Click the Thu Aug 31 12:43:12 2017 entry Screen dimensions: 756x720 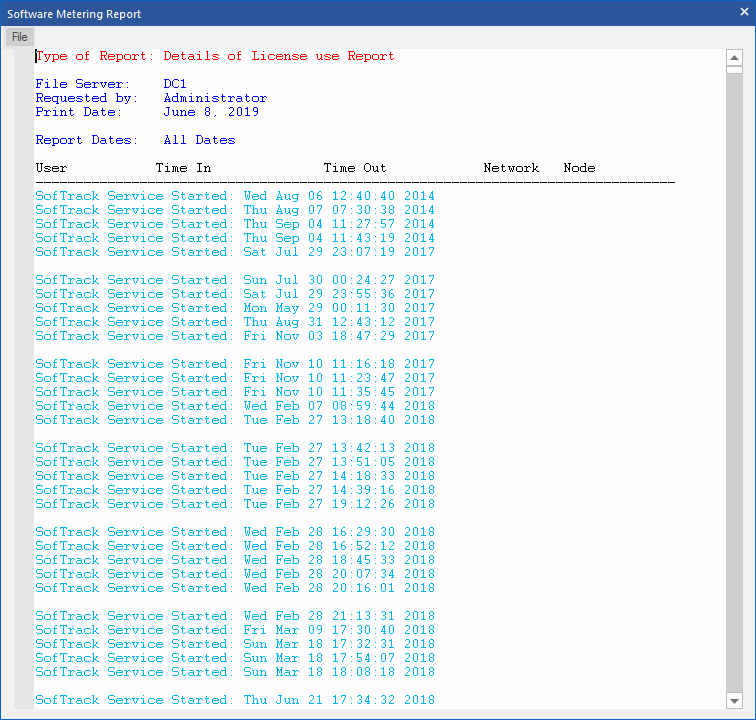coord(235,322)
